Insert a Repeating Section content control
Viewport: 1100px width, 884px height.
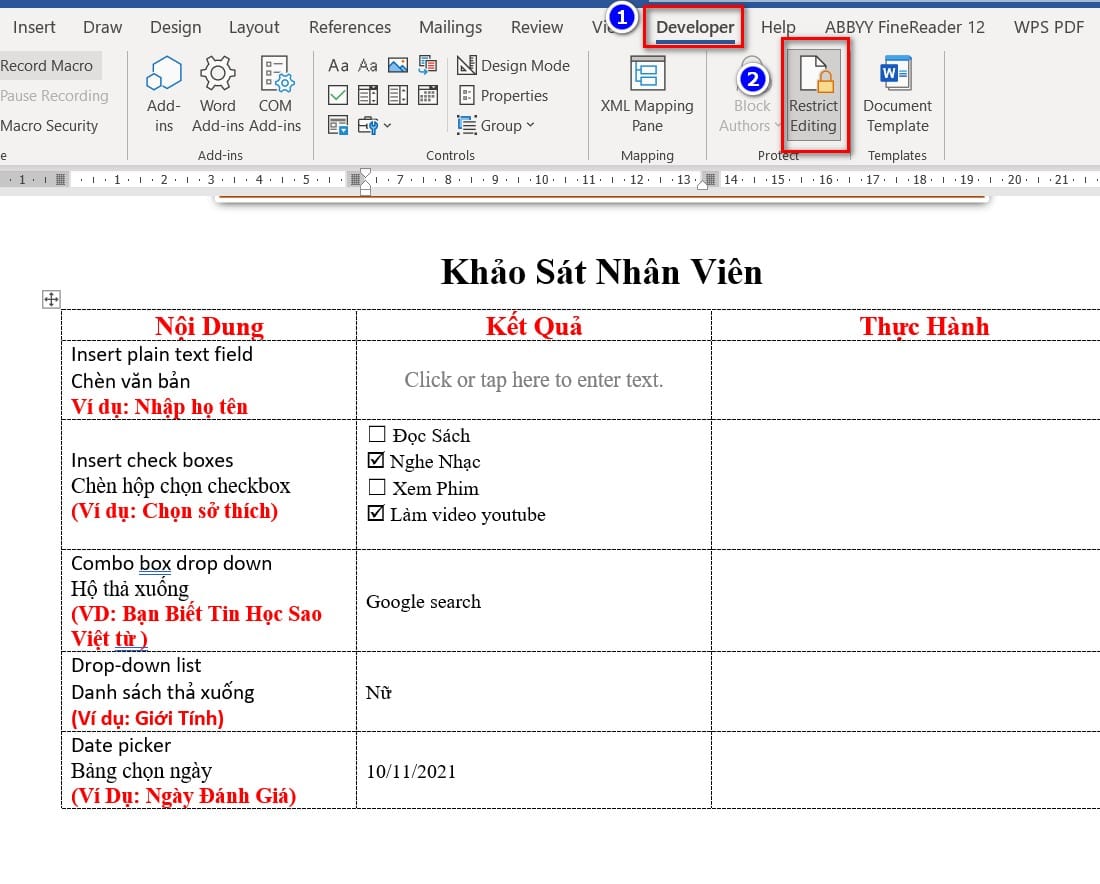(338, 126)
